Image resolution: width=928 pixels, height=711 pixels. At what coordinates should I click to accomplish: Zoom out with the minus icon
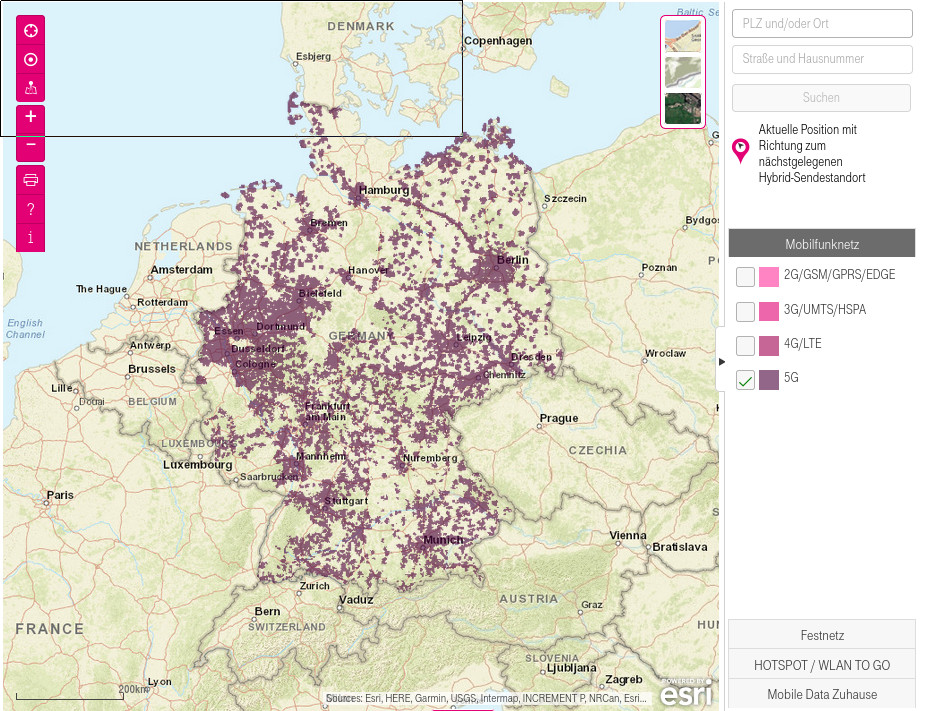[30, 146]
